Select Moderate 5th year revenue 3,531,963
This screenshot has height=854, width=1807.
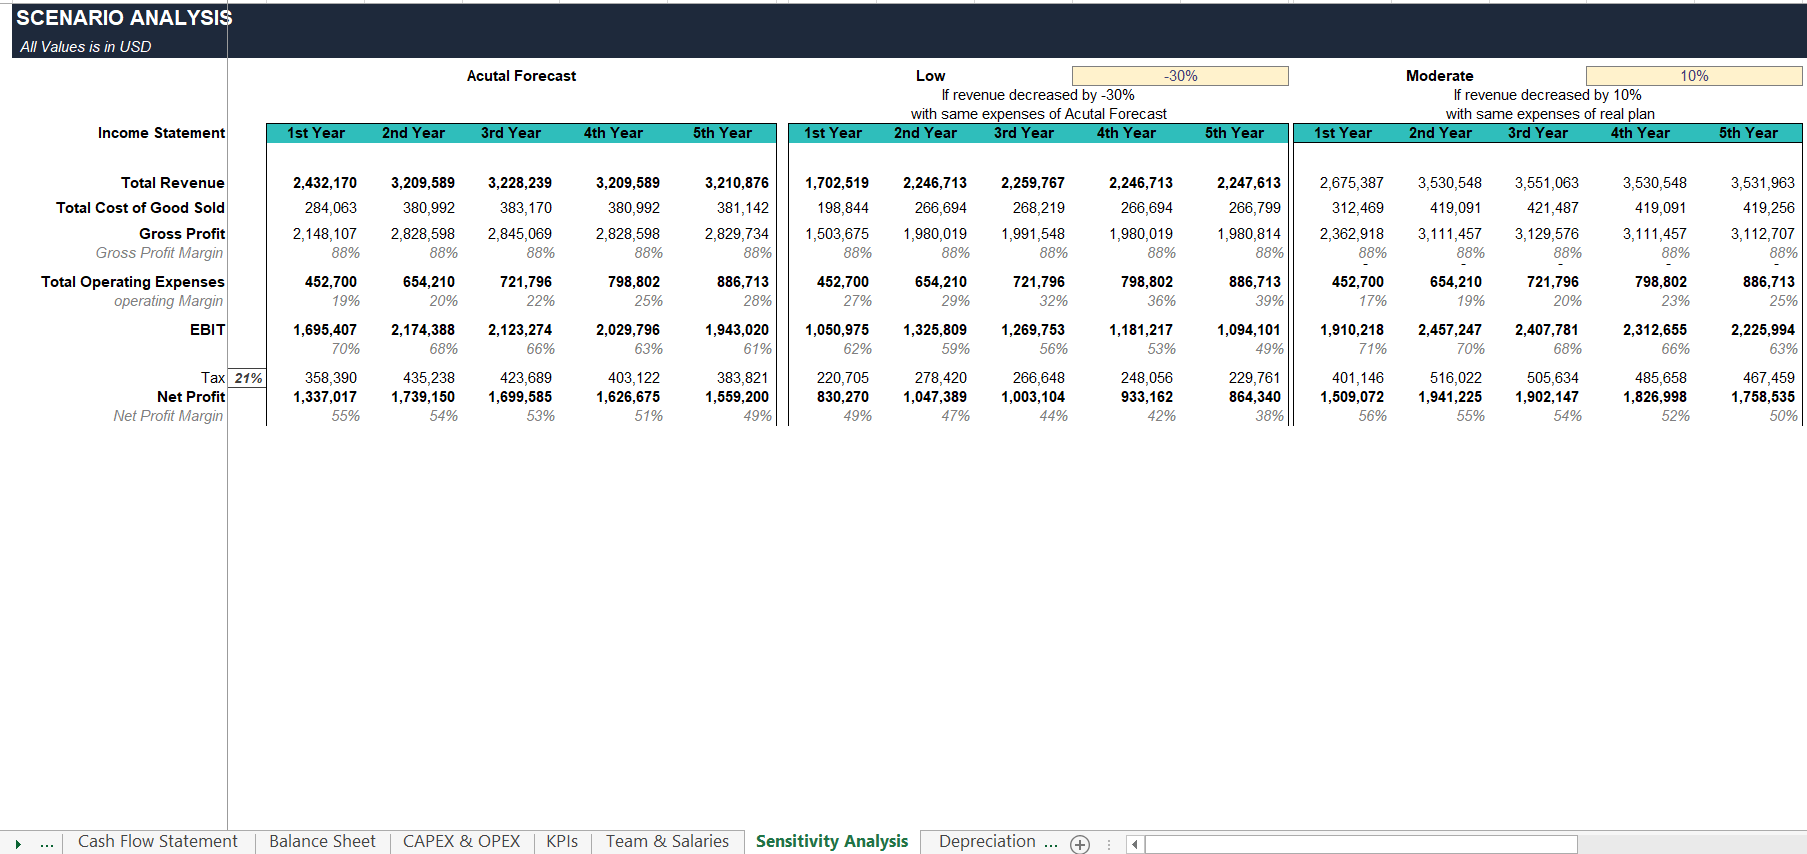1762,183
